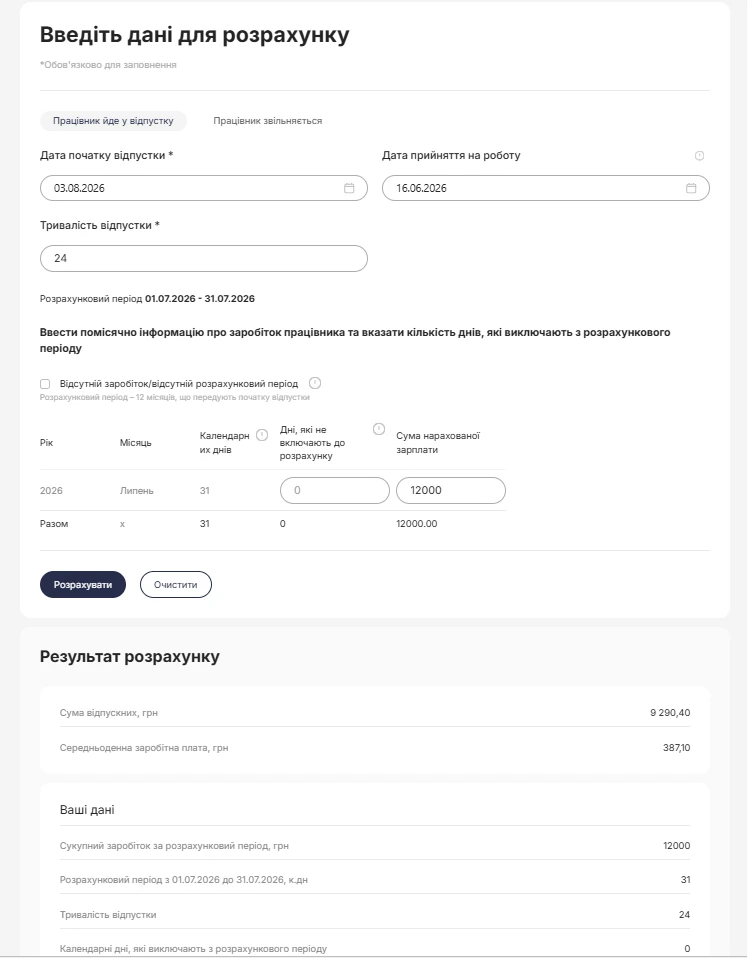The height and width of the screenshot is (958, 748).
Task: Switch to 'Працівник звільняється' tab
Action: click(x=268, y=121)
